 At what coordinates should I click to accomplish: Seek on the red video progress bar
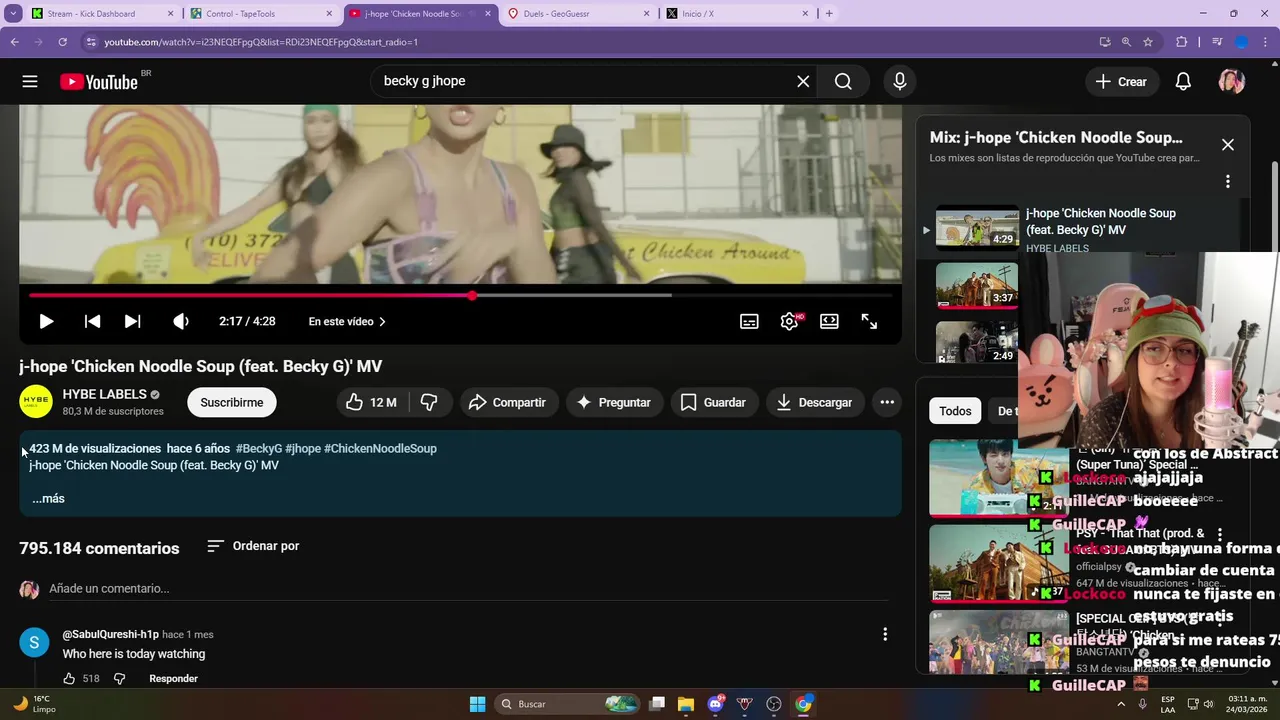coord(460,295)
